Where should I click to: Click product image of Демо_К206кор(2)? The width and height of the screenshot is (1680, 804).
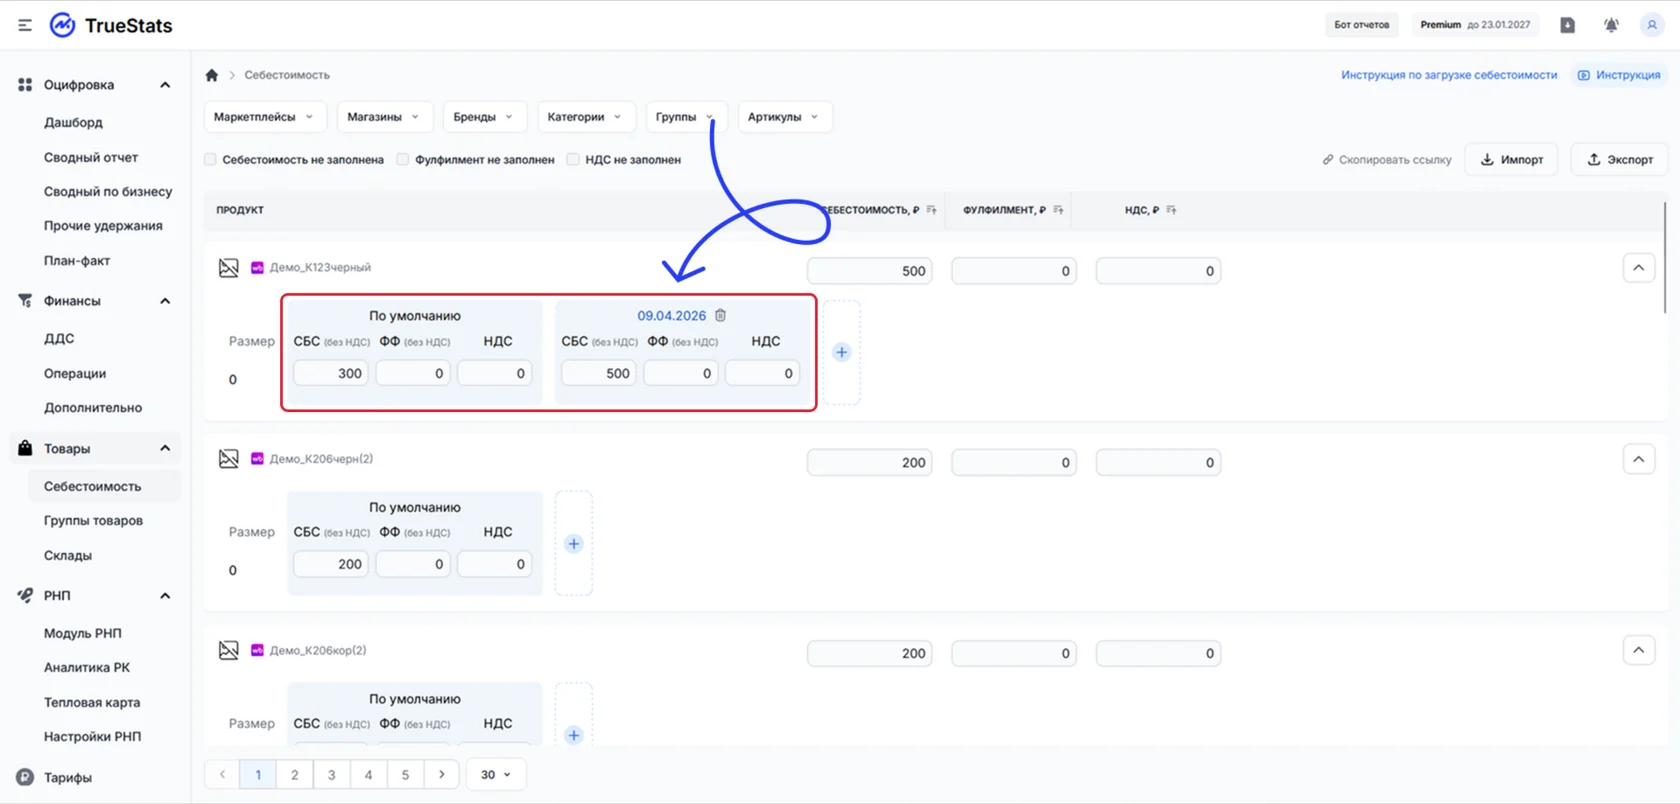pos(229,650)
